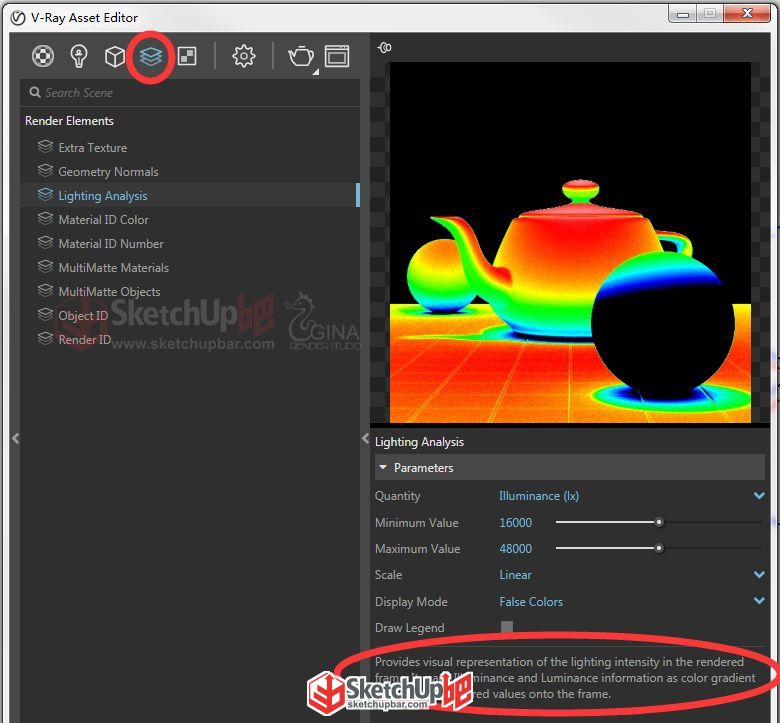Click the Linear scale value

515,575
